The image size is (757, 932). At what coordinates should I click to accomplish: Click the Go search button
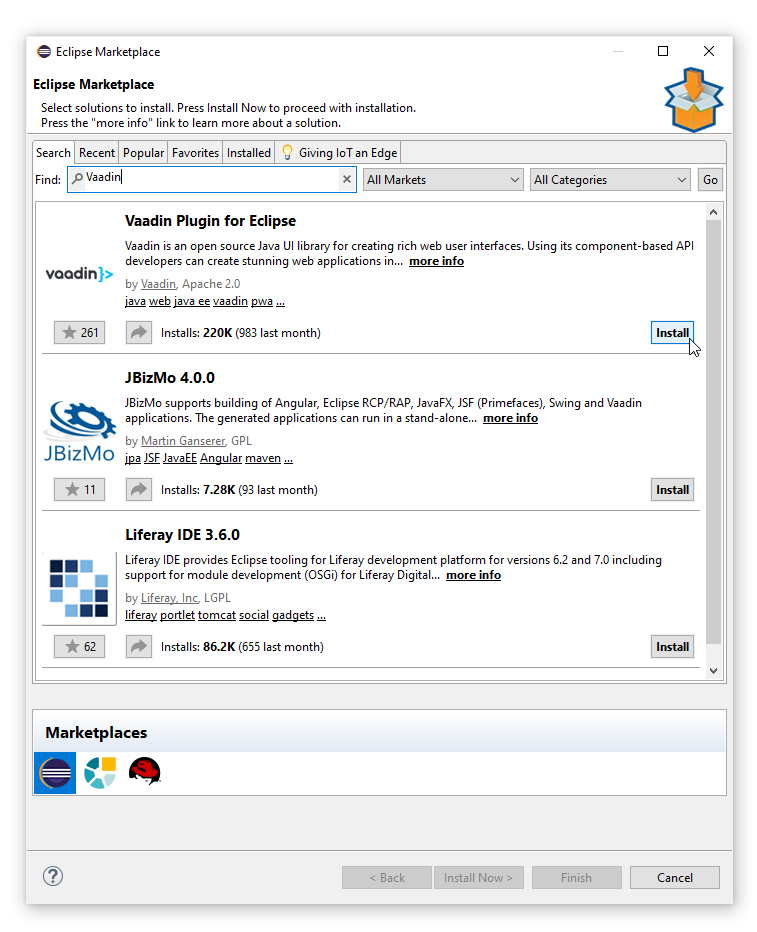(710, 180)
